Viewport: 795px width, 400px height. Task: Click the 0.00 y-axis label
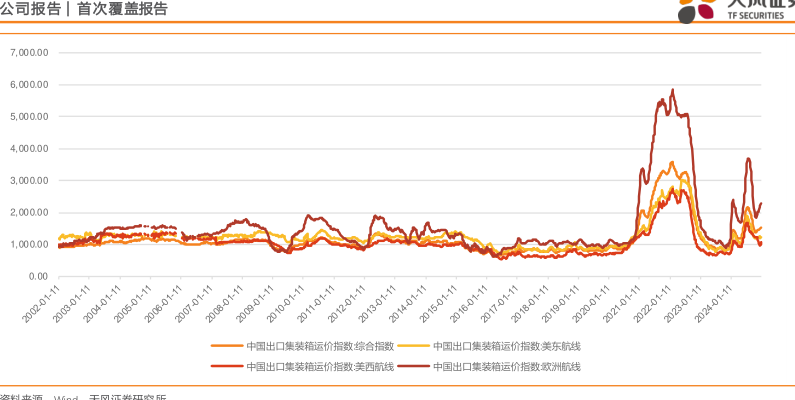pyautogui.click(x=38, y=277)
